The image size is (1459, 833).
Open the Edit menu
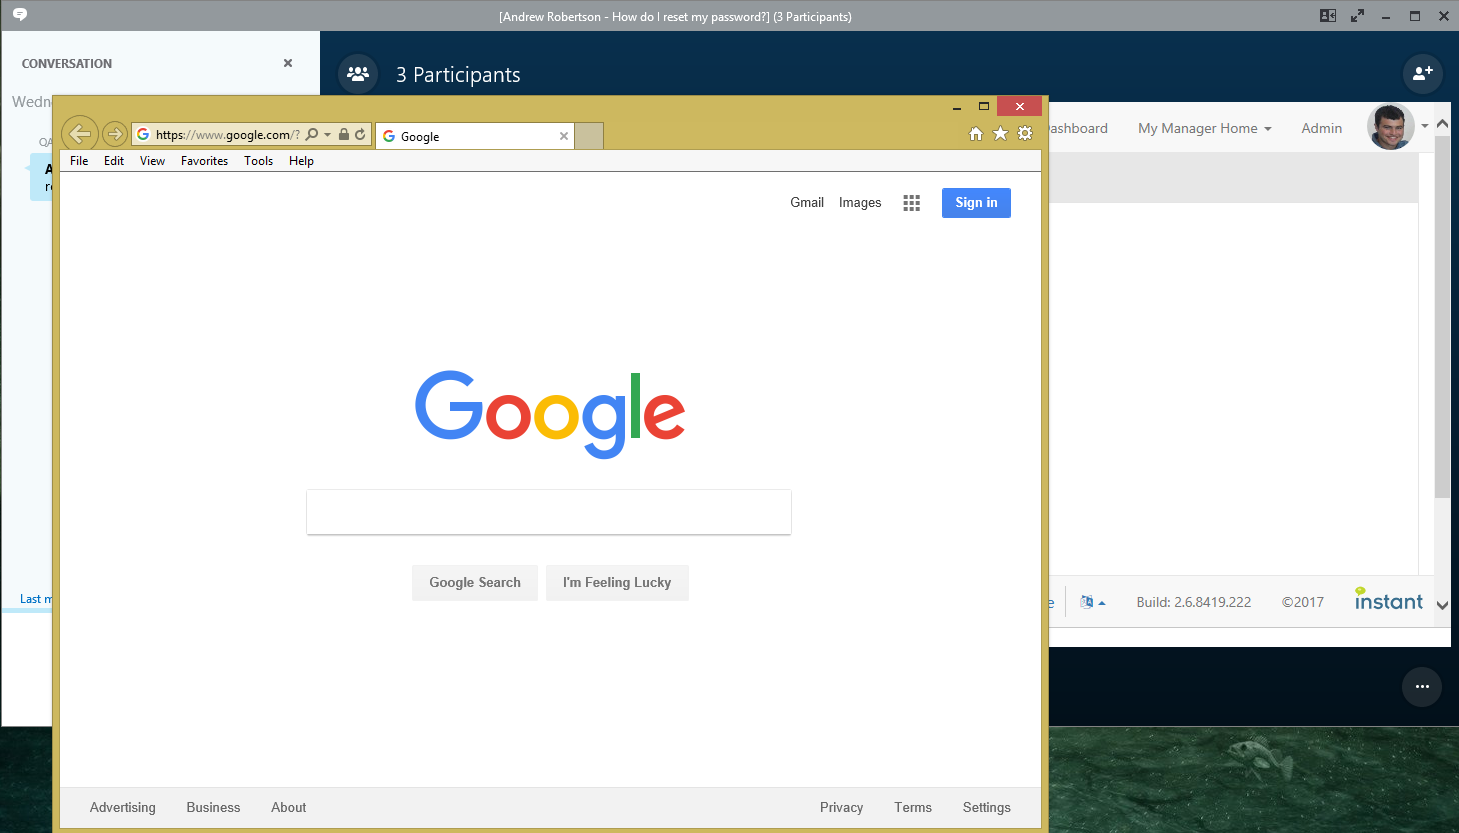pos(114,161)
